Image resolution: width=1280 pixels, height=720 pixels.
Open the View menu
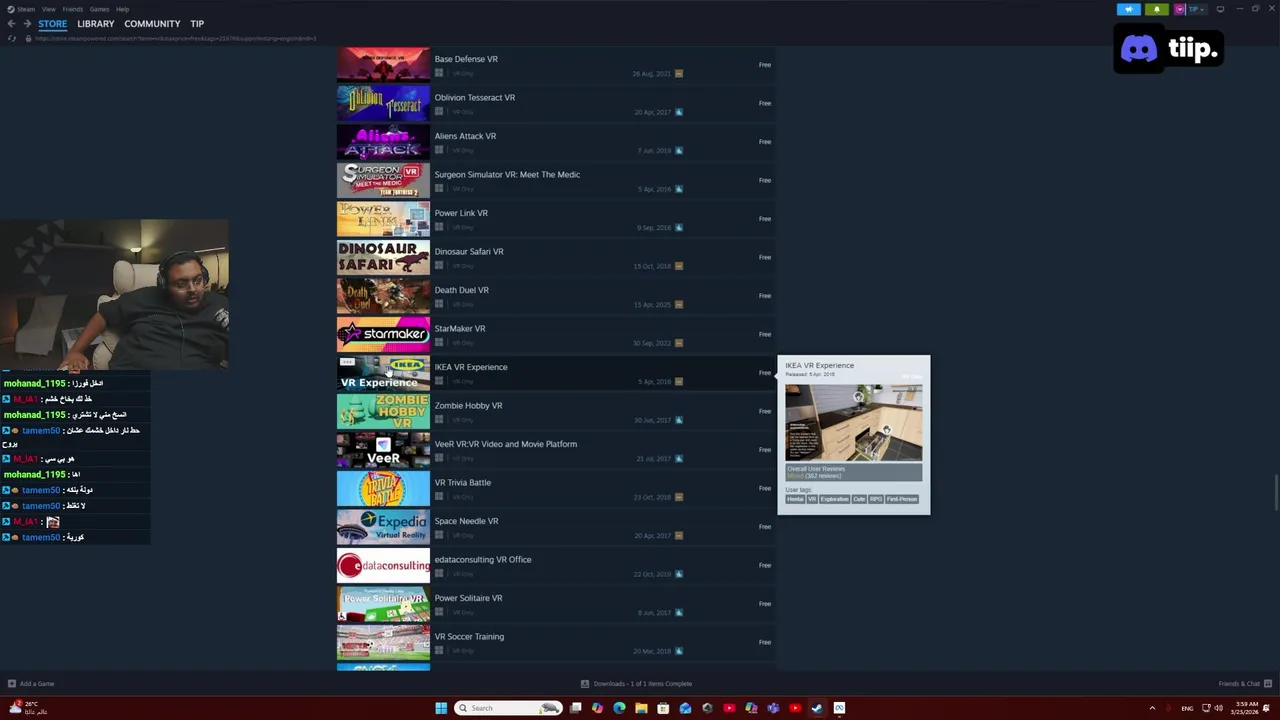coord(49,9)
